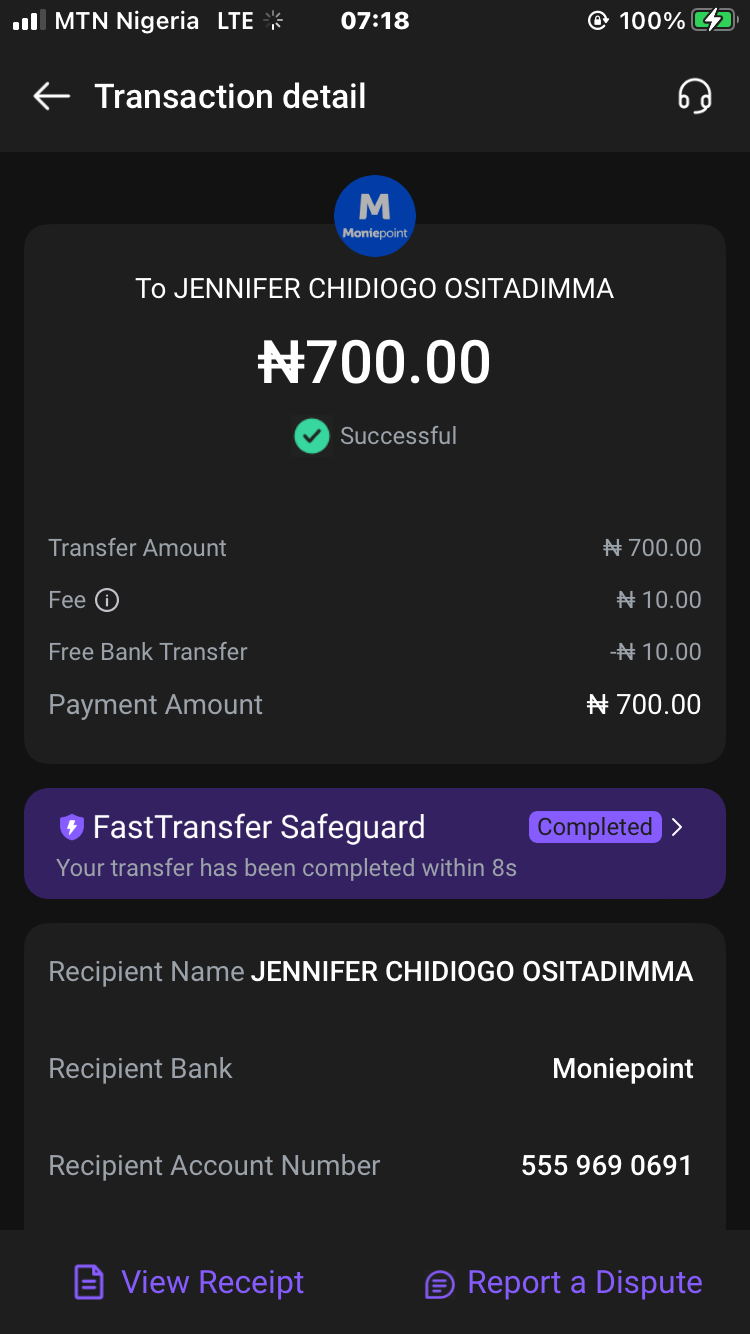Tap the battery icon in status bar
Image resolution: width=750 pixels, height=1334 pixels.
713,20
